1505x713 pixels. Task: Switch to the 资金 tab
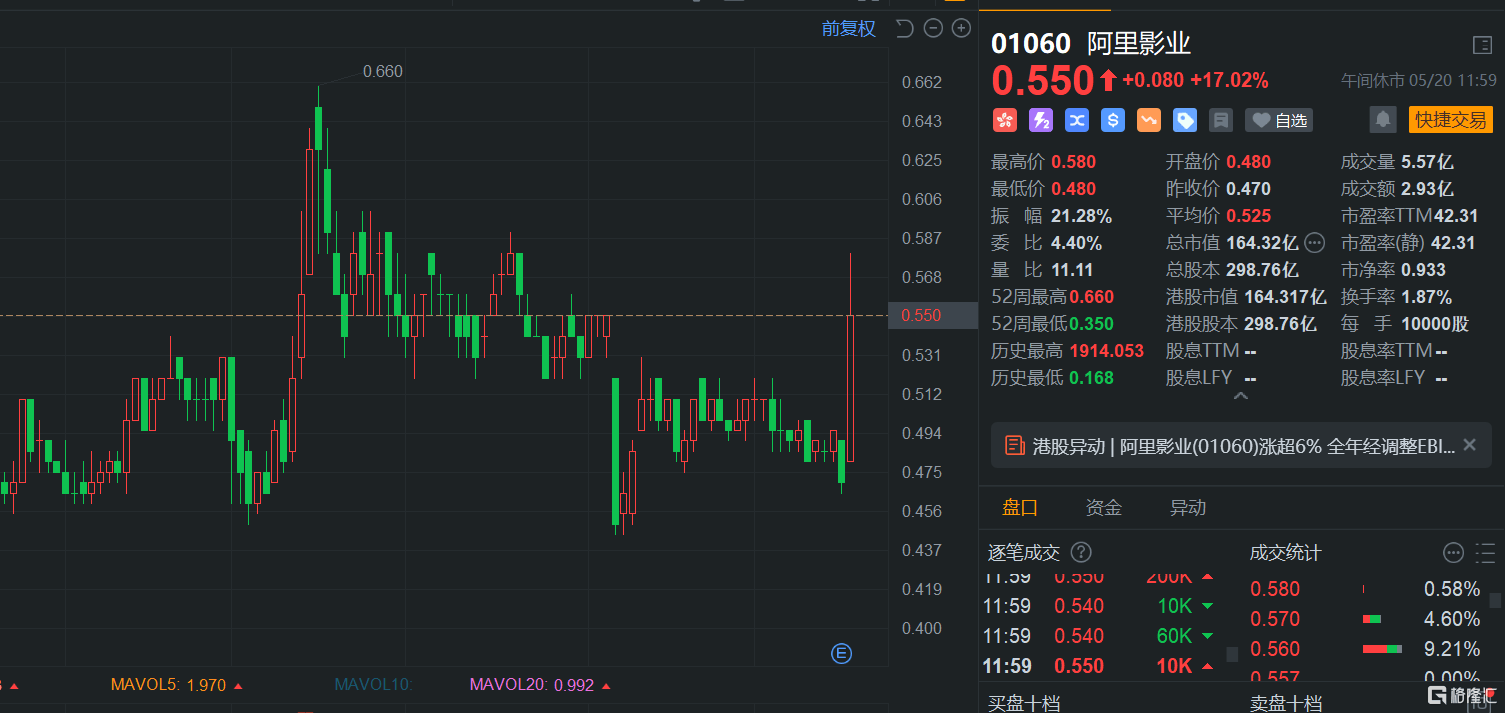1104,508
